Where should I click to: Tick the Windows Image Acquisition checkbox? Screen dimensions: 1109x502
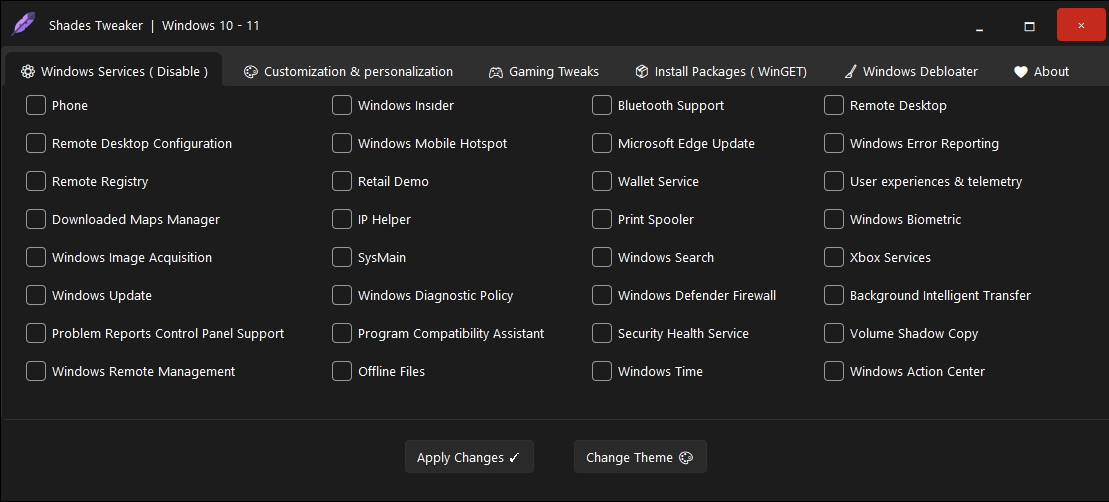[36, 257]
